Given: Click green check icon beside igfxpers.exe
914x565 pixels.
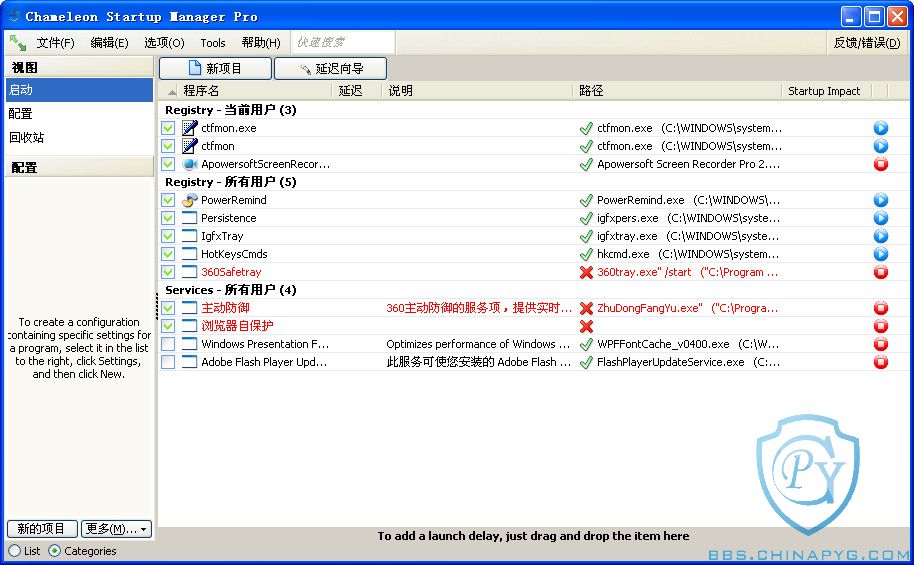Looking at the screenshot, I should 586,218.
